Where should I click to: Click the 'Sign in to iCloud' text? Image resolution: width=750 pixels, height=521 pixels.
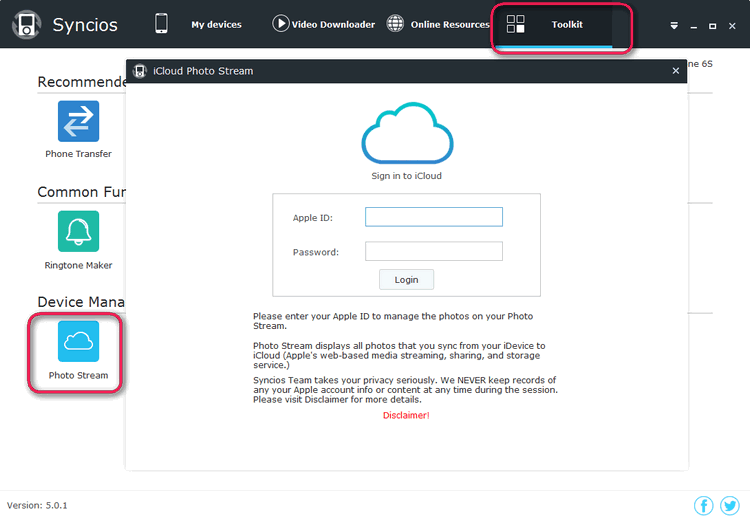(x=407, y=176)
